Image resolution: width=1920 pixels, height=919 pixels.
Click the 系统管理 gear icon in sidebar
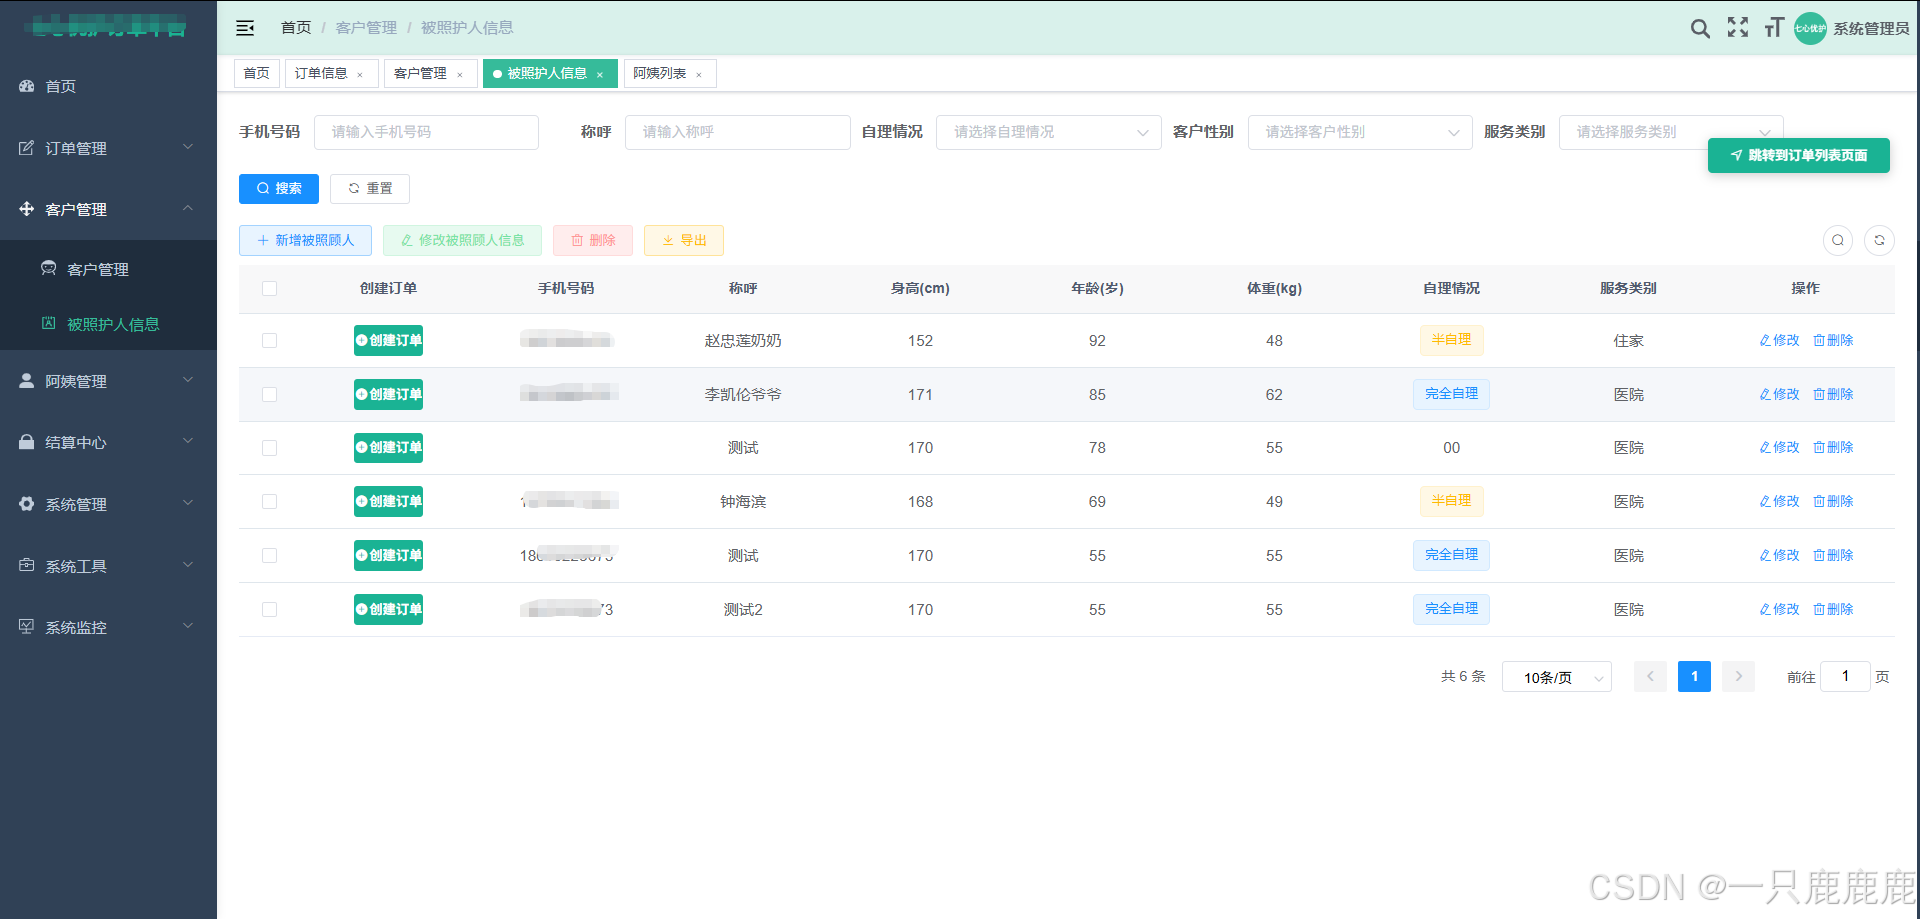[27, 504]
